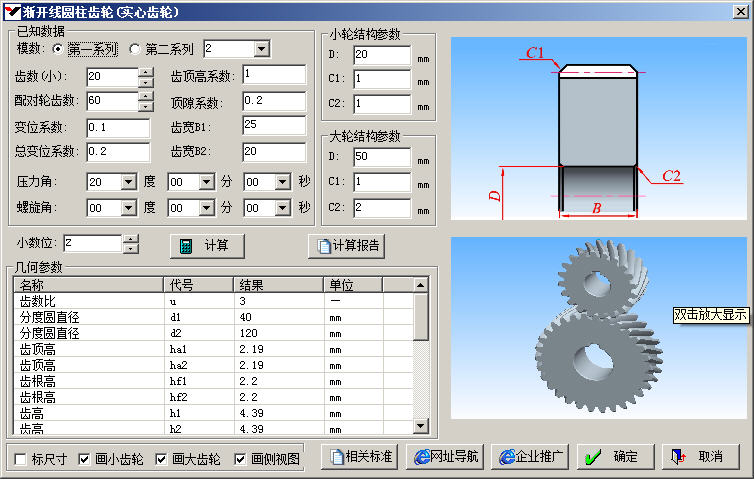Open 相关标准 related standards
This screenshot has height=480, width=755.
(x=361, y=457)
